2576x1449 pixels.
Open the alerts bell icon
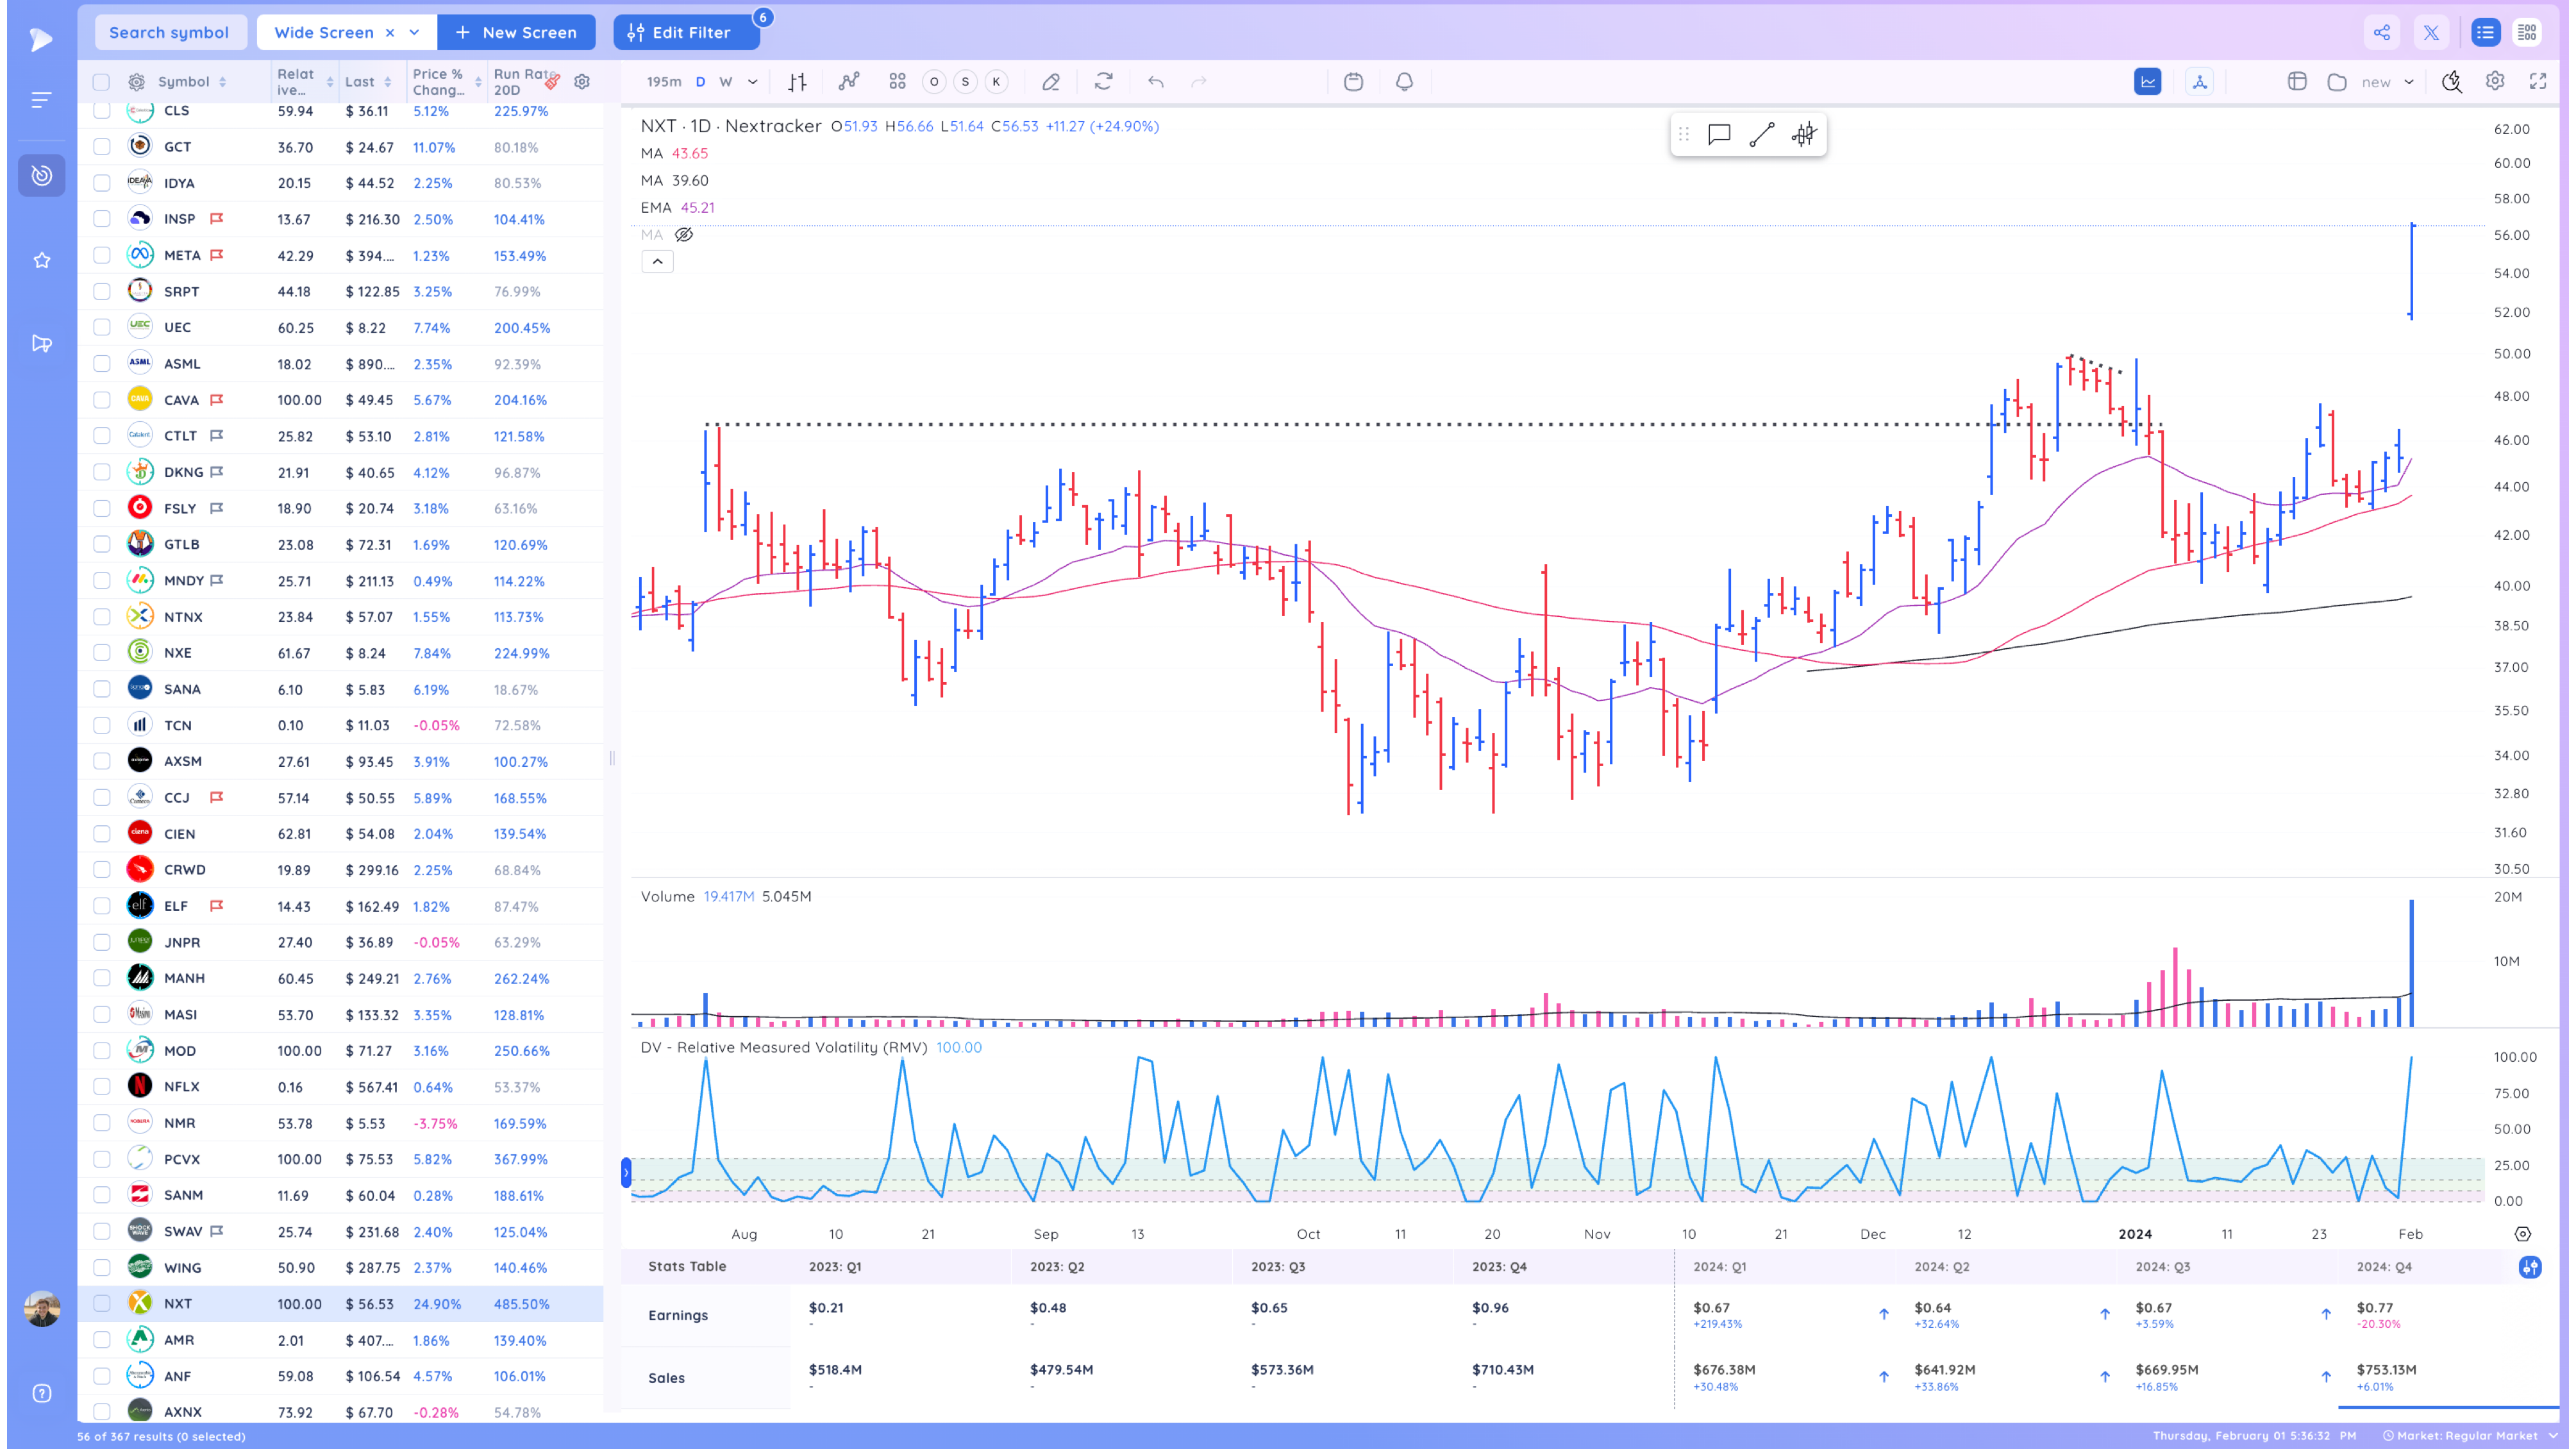point(1405,82)
